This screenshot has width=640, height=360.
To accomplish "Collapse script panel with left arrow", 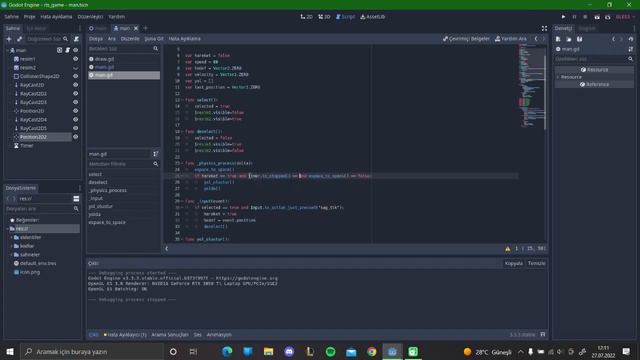I will [167, 248].
